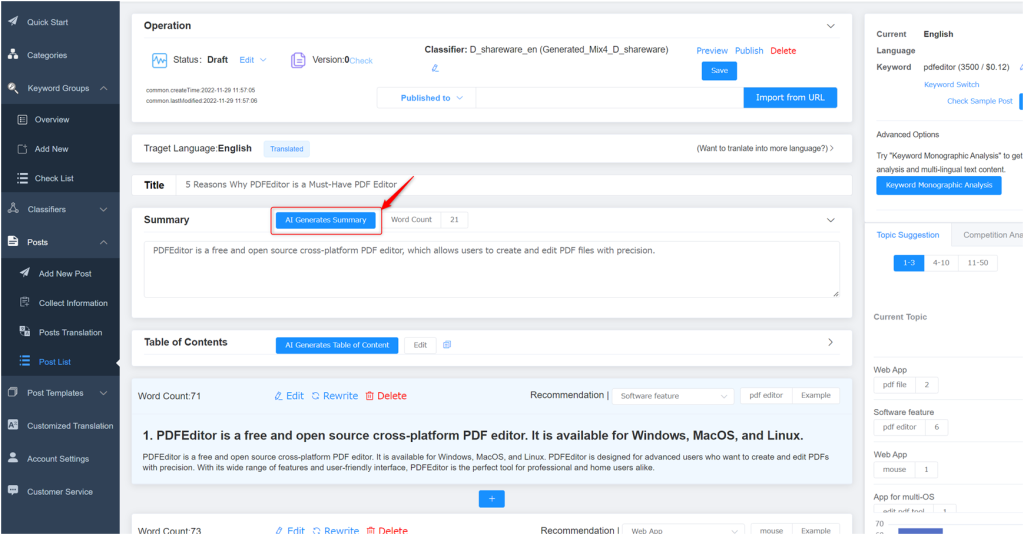Click the Published to URL input field

[x=609, y=98]
